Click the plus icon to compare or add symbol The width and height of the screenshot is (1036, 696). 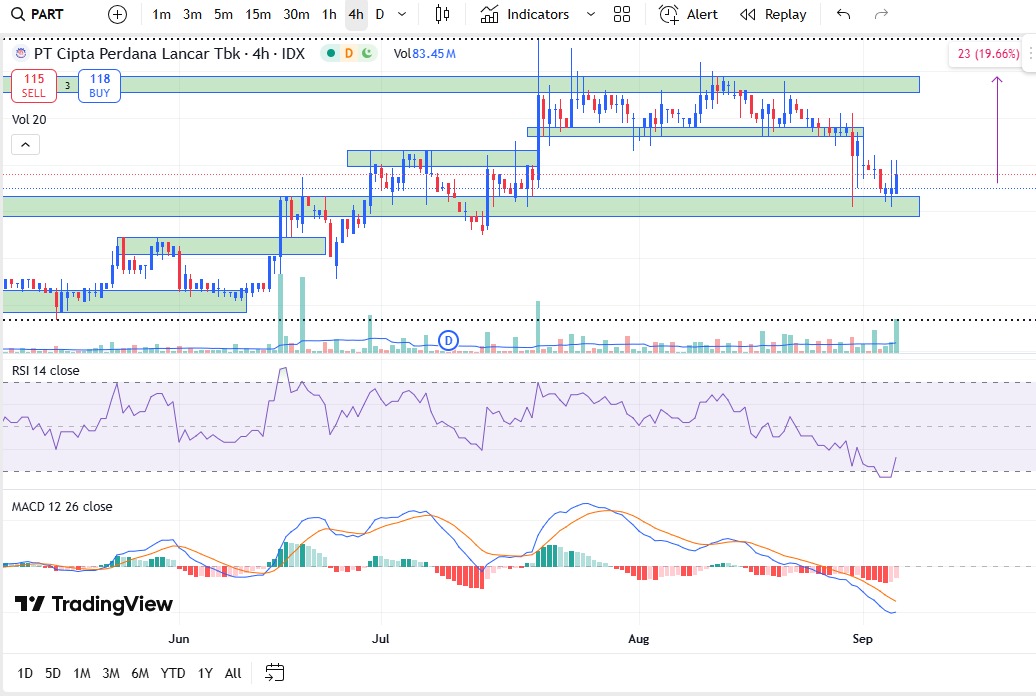[x=117, y=14]
